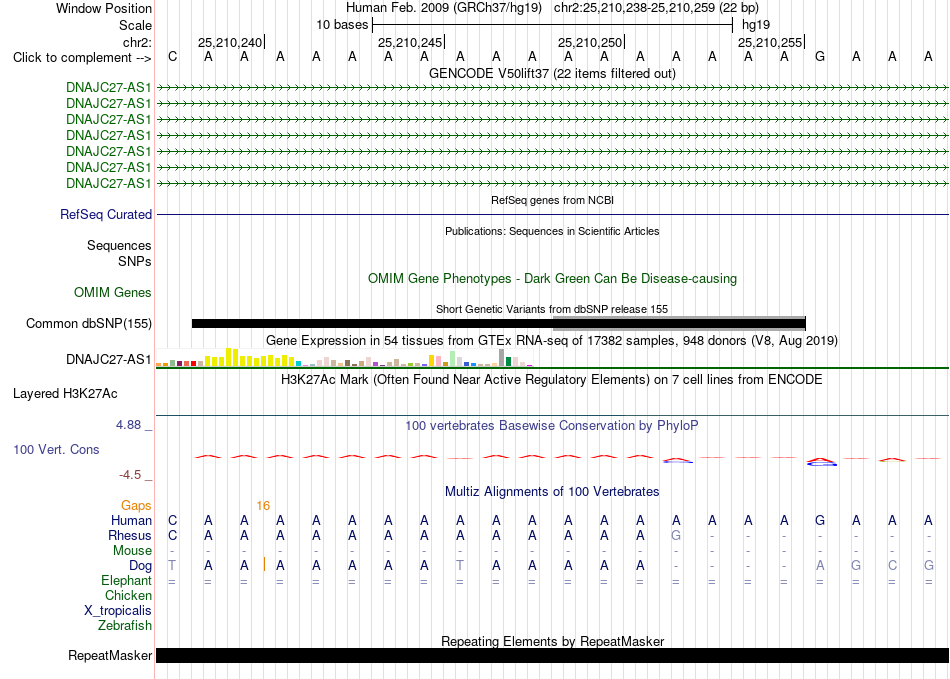This screenshot has height=679, width=950.
Task: Click the Gaps row label
Action: pos(136,505)
